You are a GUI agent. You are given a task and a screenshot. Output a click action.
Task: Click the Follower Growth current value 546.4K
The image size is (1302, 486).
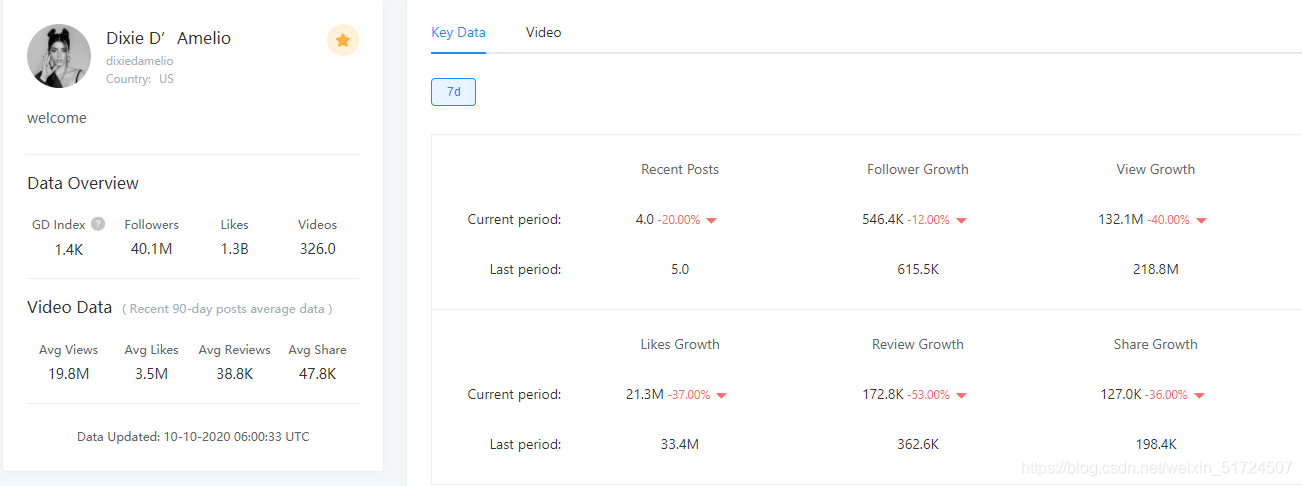pos(883,219)
